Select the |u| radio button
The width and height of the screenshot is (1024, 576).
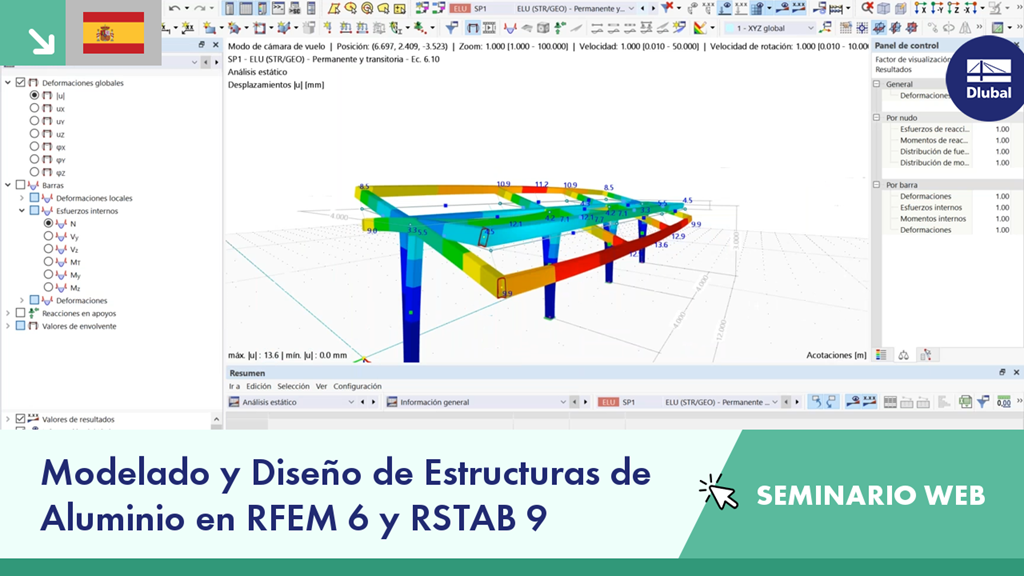(35, 95)
